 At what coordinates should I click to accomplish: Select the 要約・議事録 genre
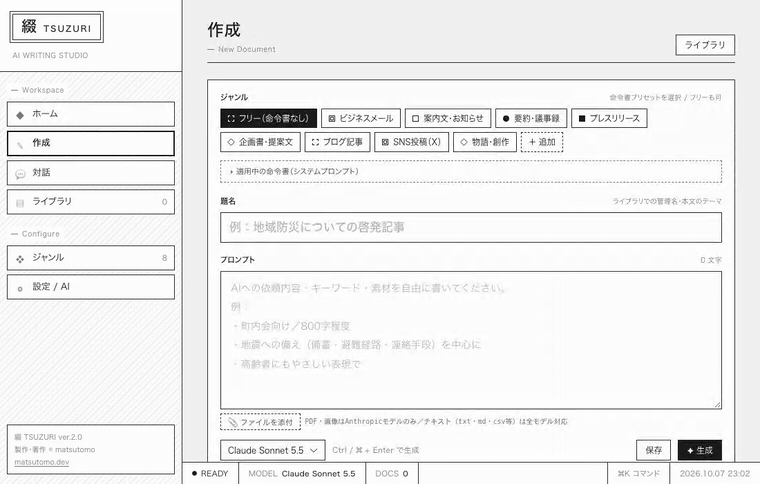point(531,118)
